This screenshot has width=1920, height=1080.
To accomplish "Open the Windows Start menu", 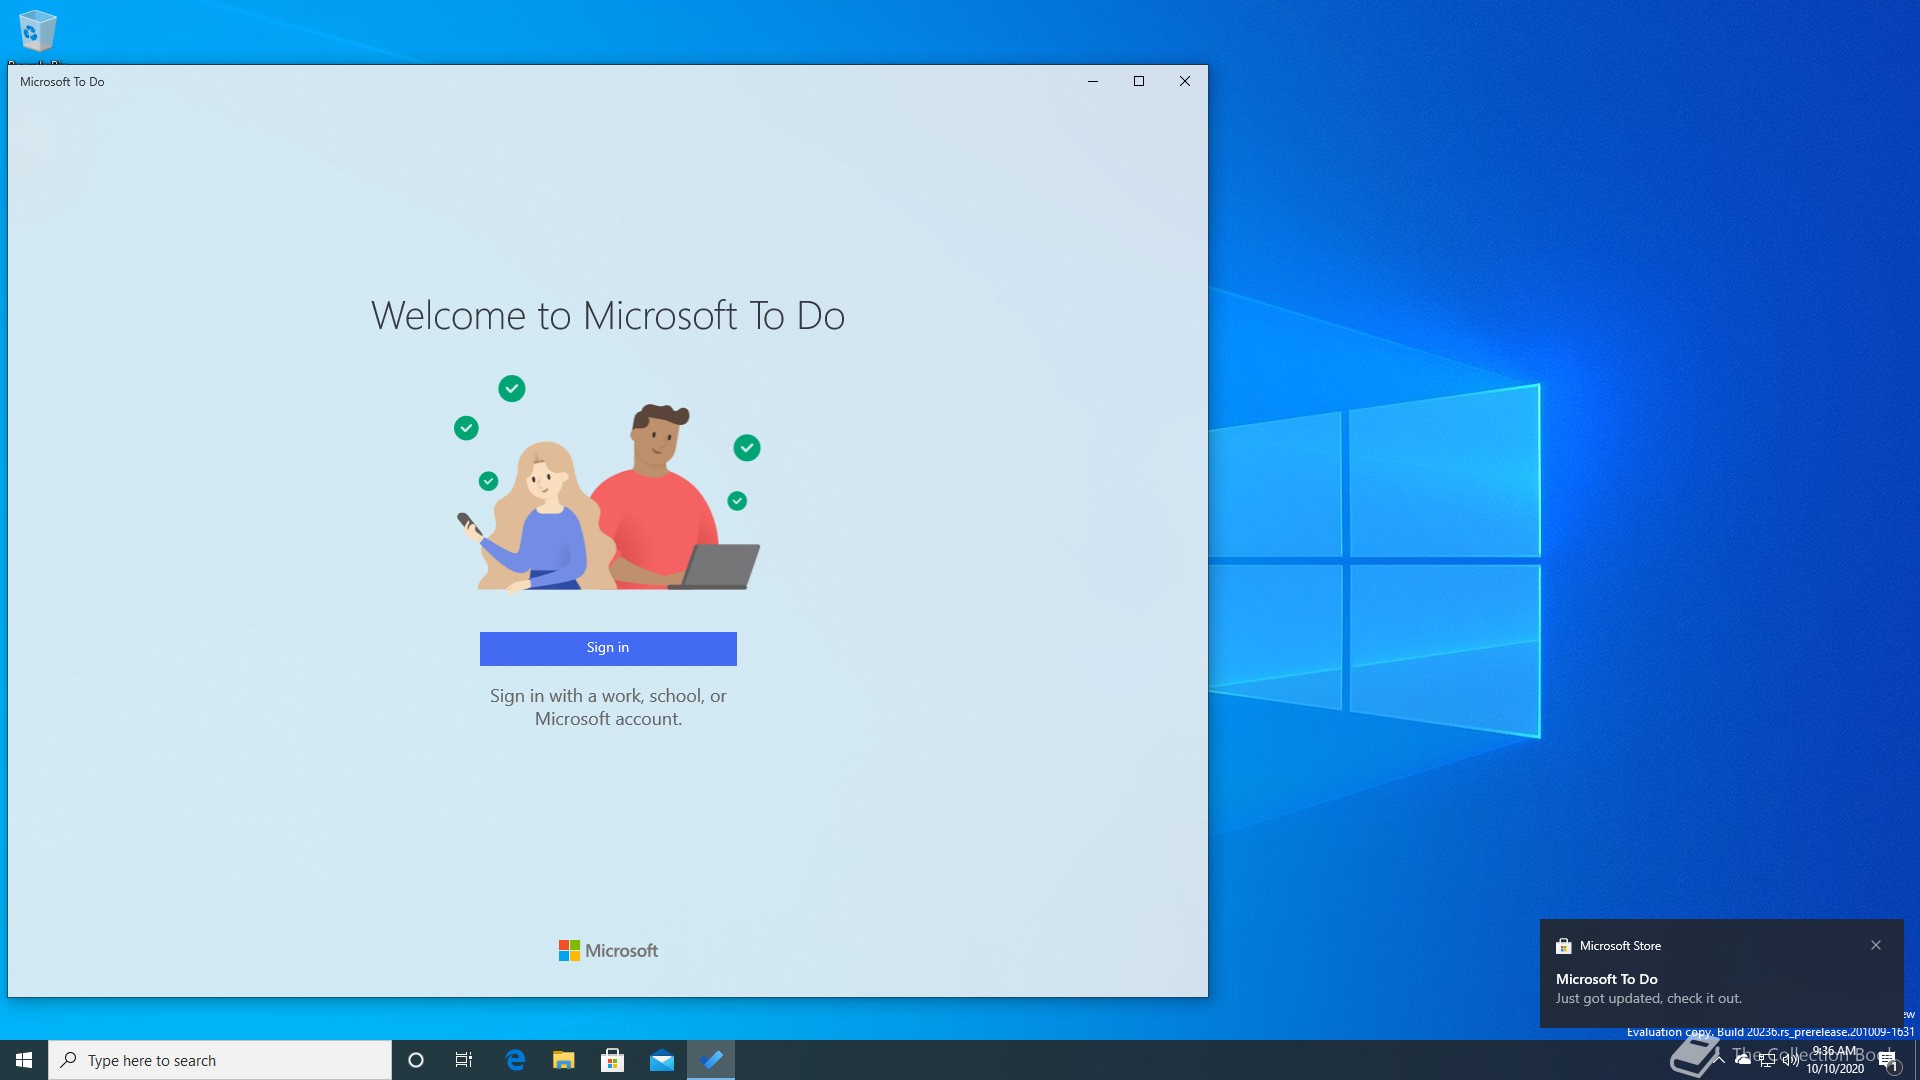I will pos(24,1060).
